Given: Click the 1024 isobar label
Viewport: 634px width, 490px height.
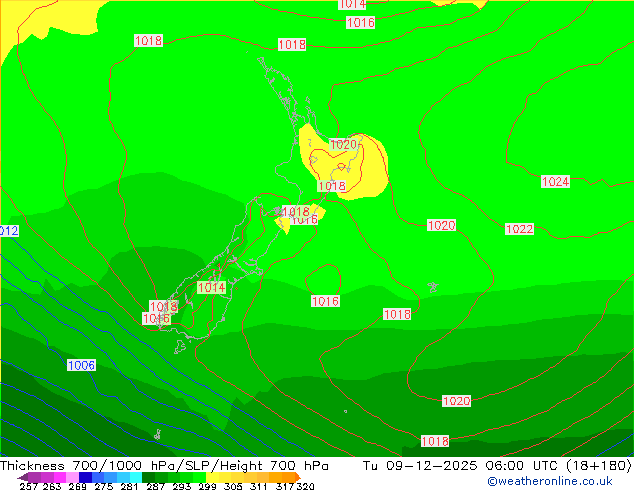Looking at the screenshot, I should (x=555, y=182).
